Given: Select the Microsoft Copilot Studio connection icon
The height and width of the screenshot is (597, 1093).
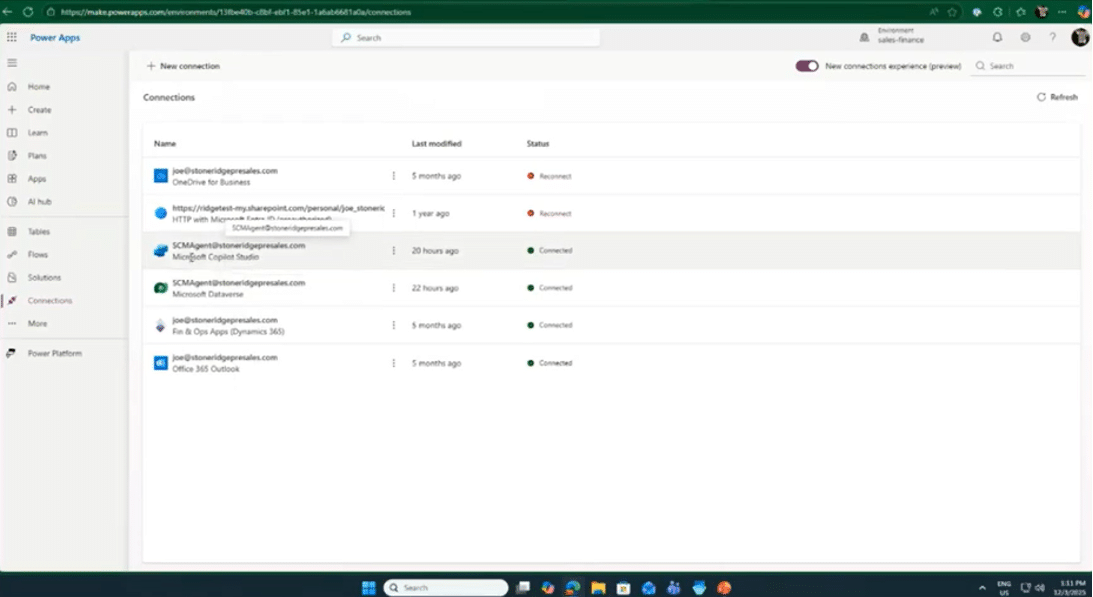Looking at the screenshot, I should [x=159, y=250].
